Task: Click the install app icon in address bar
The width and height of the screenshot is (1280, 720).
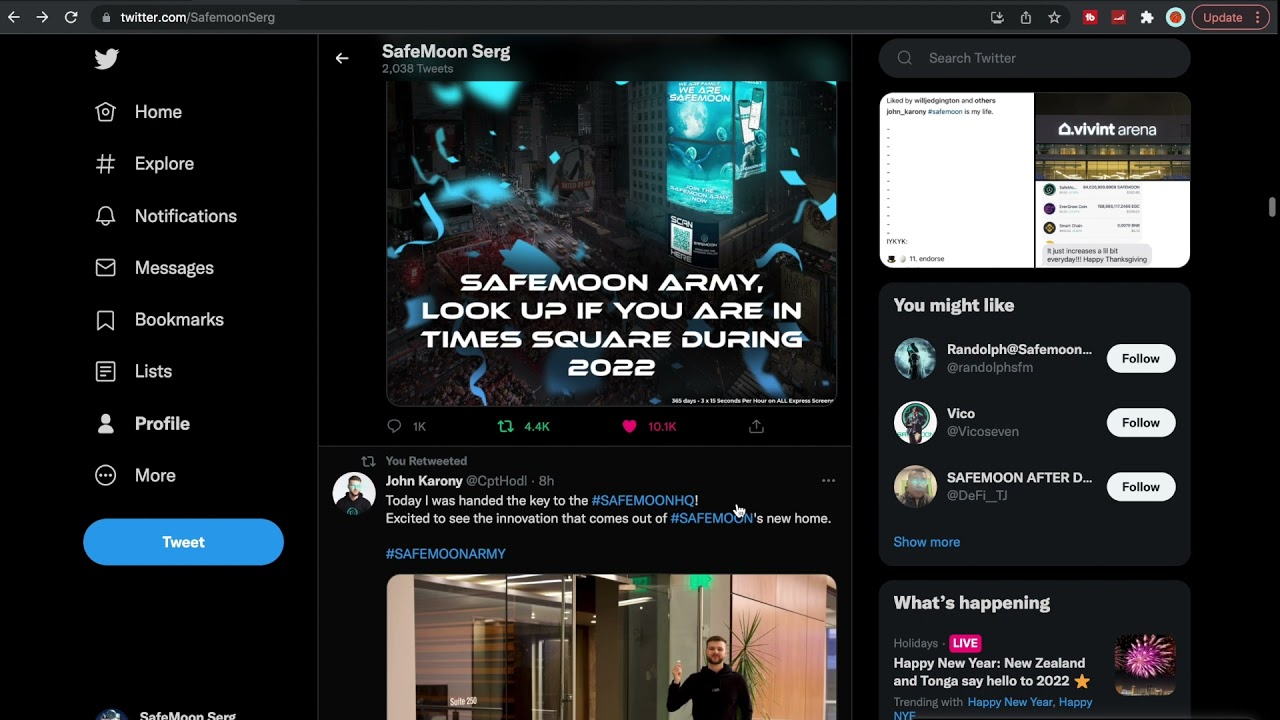Action: 997,17
